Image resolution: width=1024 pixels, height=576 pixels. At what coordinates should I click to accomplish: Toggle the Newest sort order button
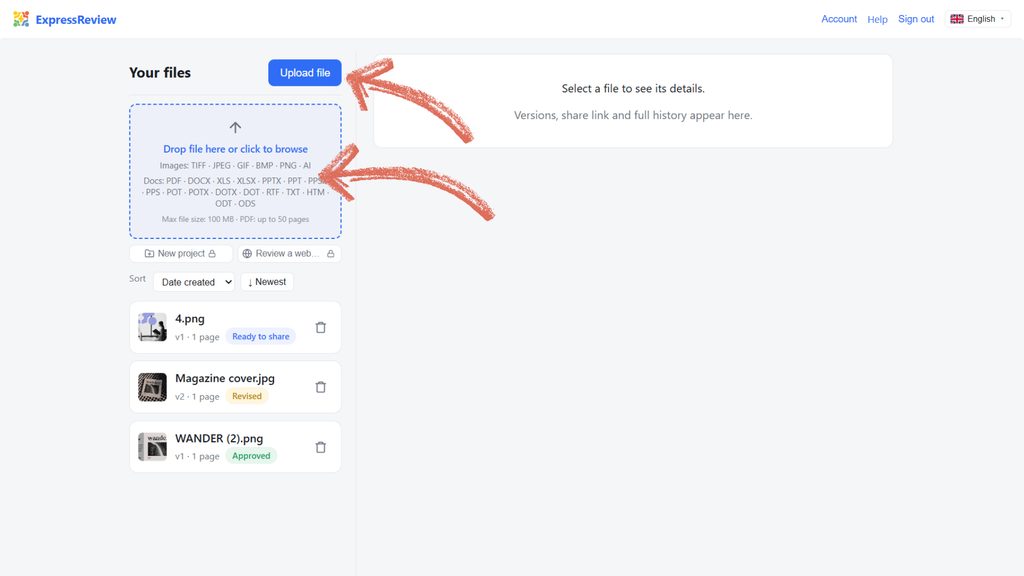point(267,282)
